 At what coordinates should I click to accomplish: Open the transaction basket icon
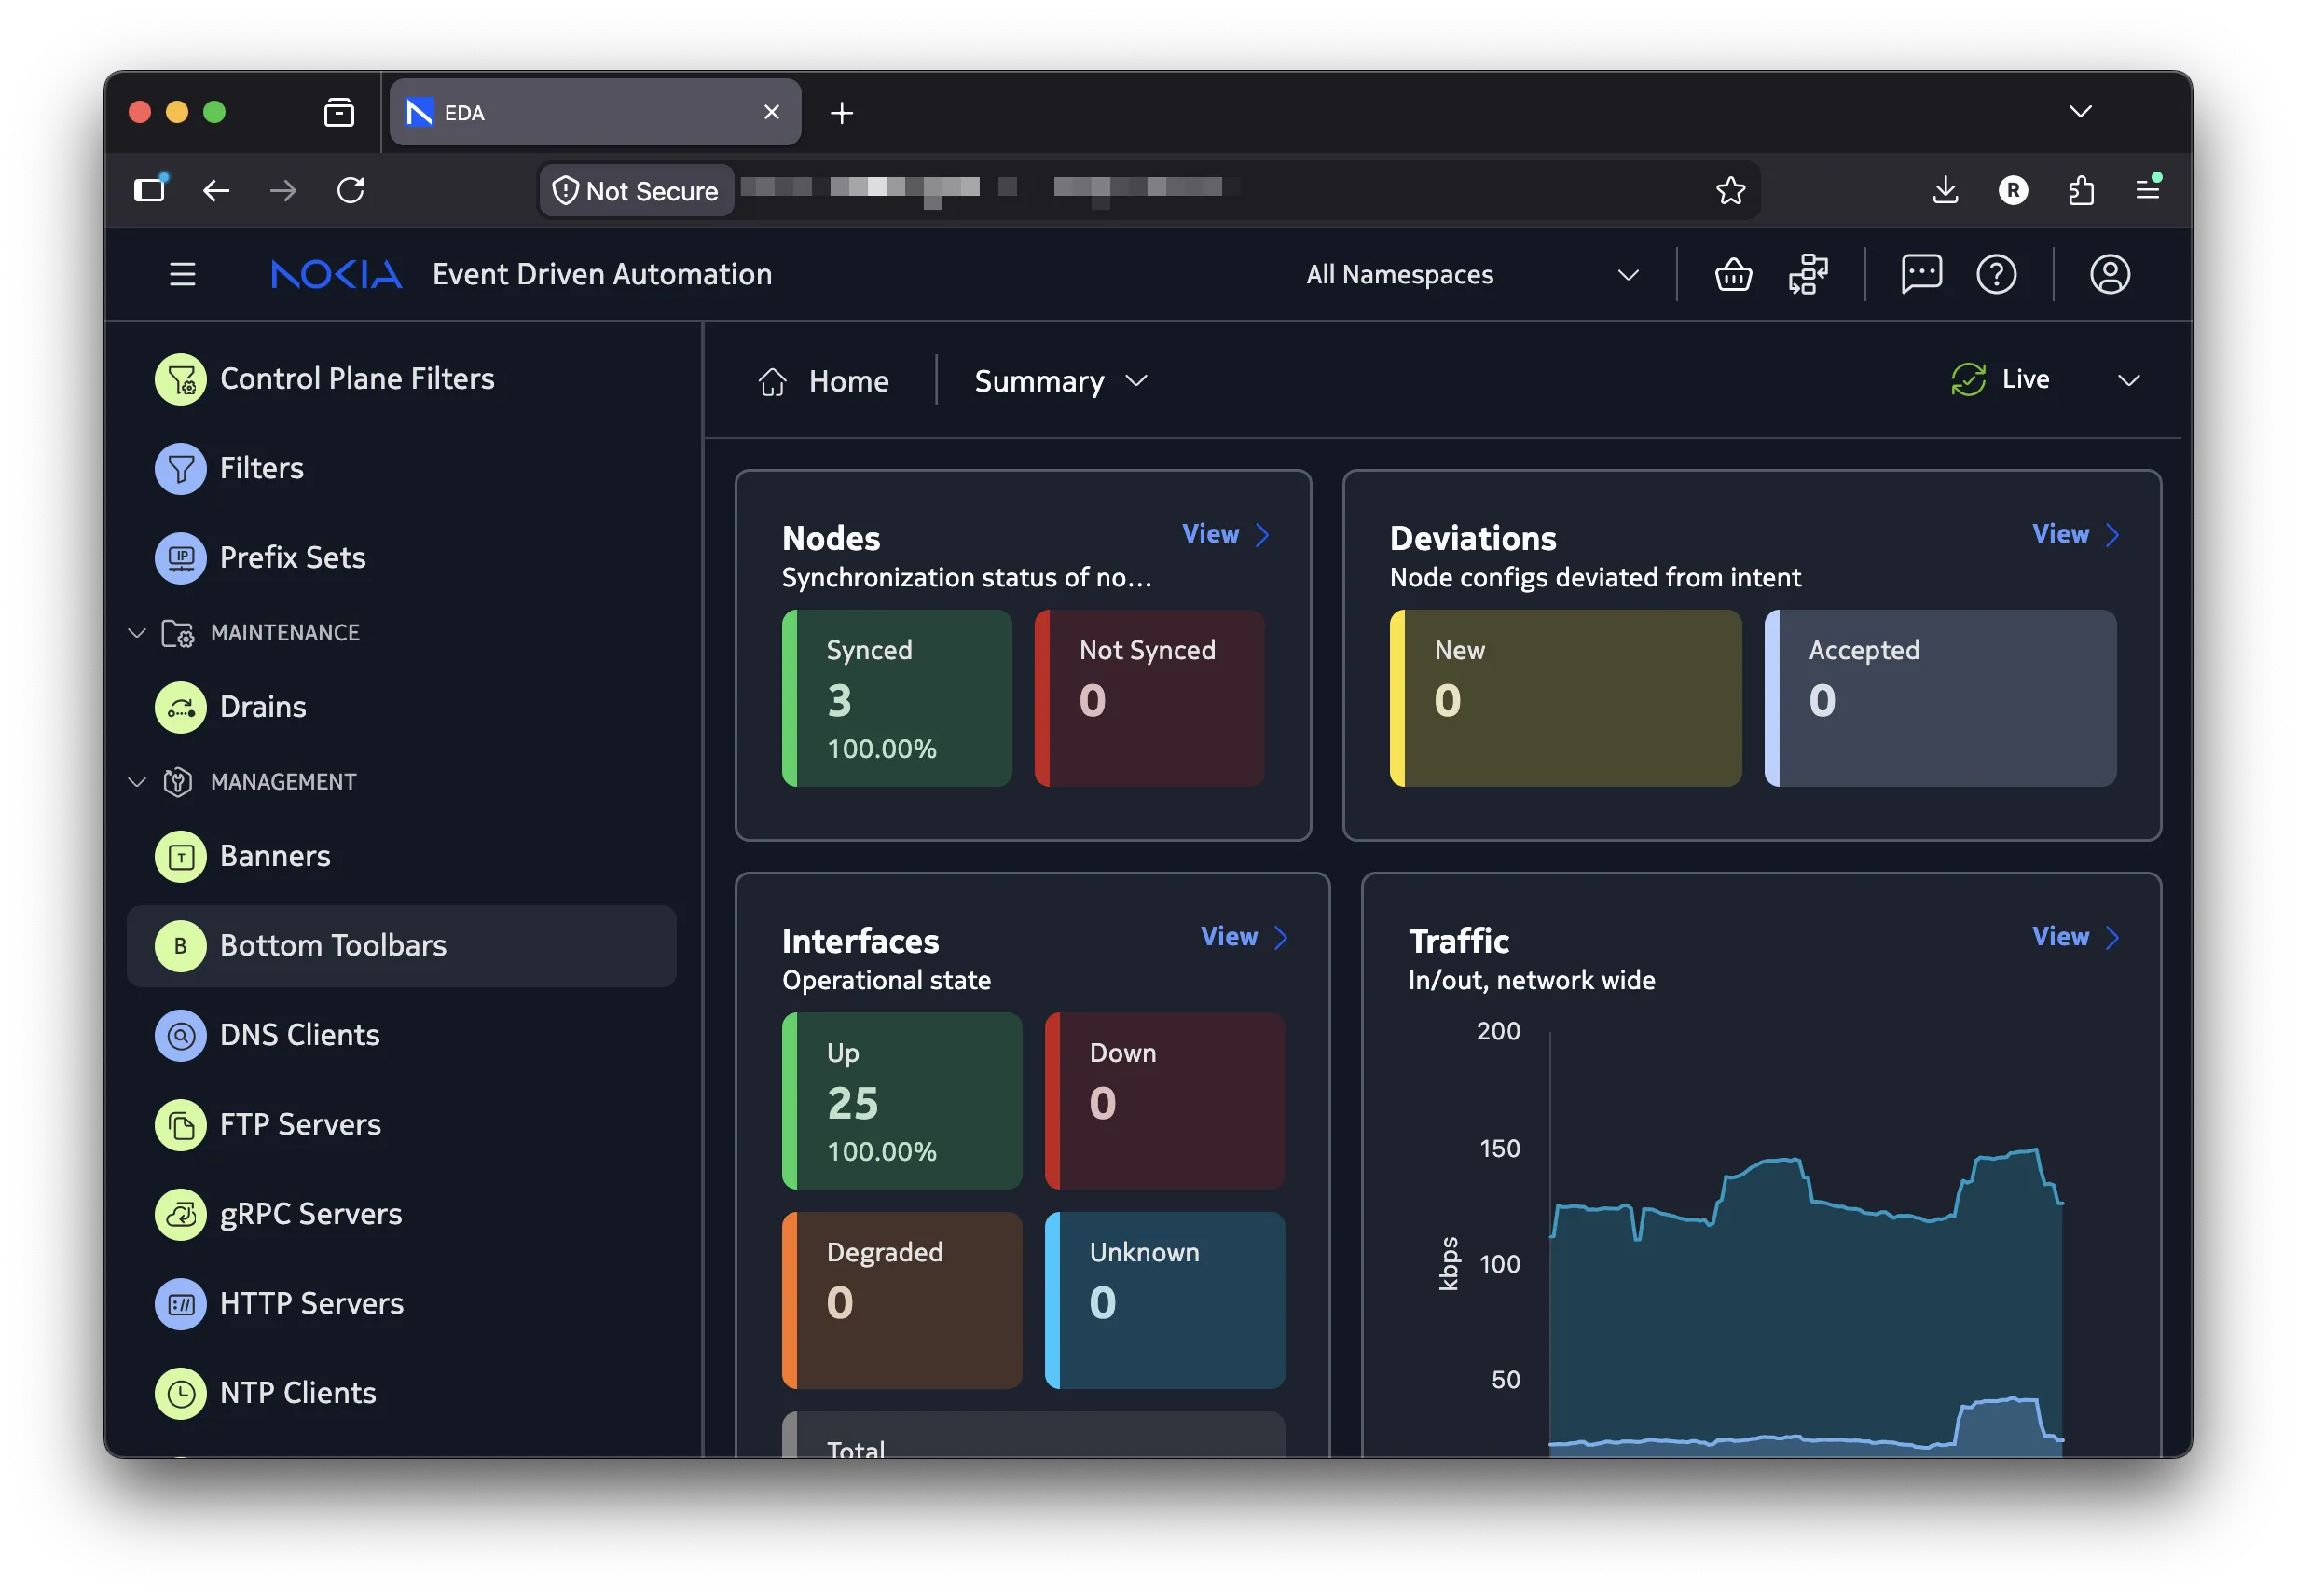(1733, 274)
